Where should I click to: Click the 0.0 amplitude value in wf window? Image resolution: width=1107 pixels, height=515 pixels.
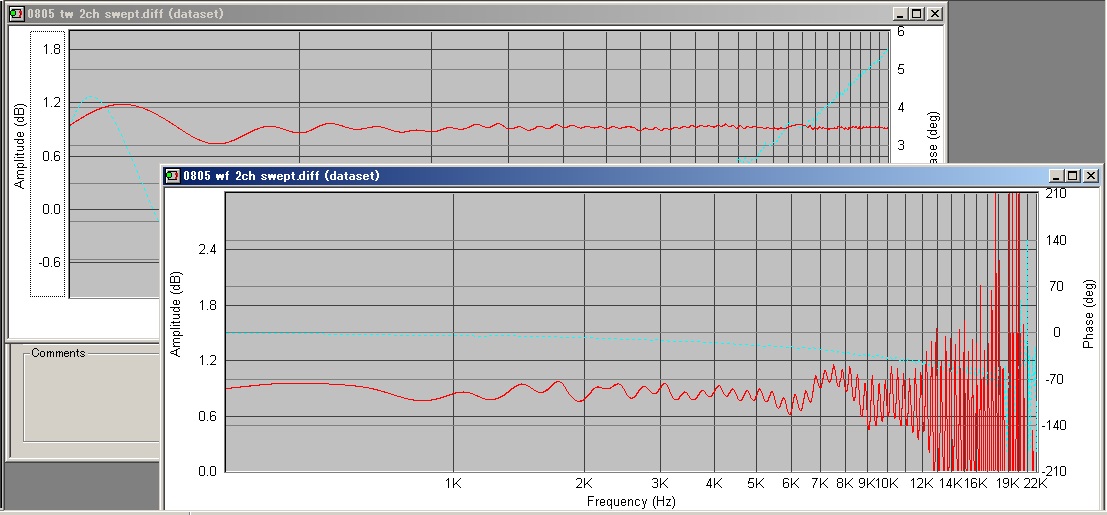(x=208, y=471)
